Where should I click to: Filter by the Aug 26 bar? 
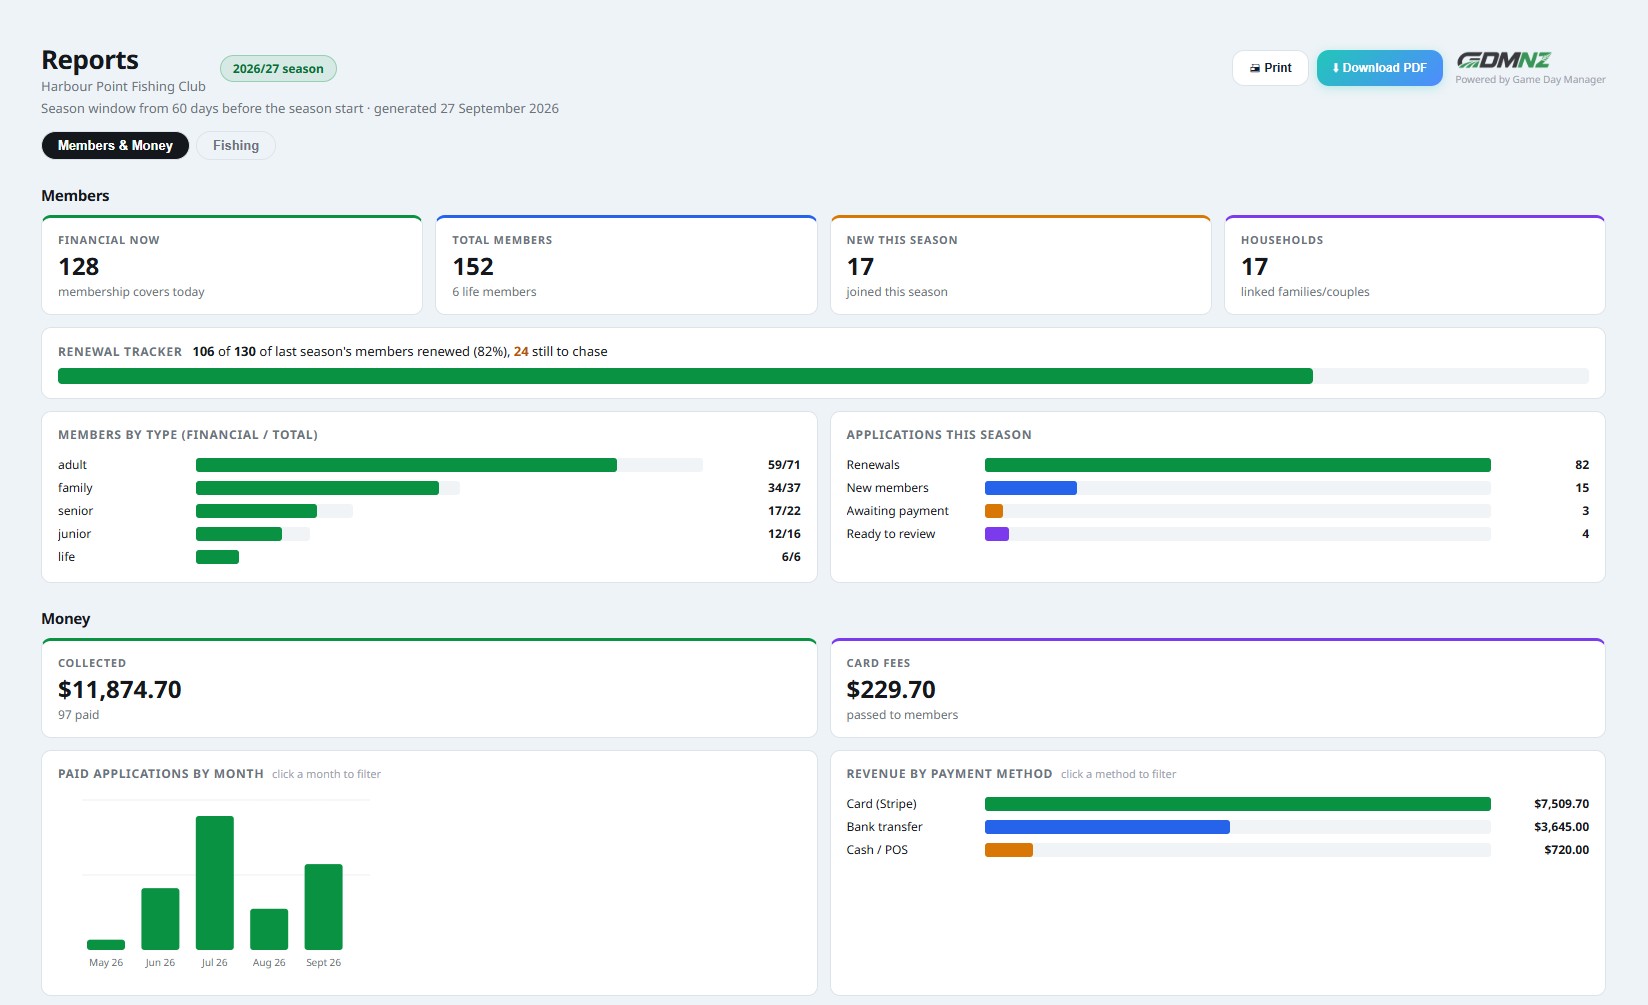pyautogui.click(x=269, y=929)
